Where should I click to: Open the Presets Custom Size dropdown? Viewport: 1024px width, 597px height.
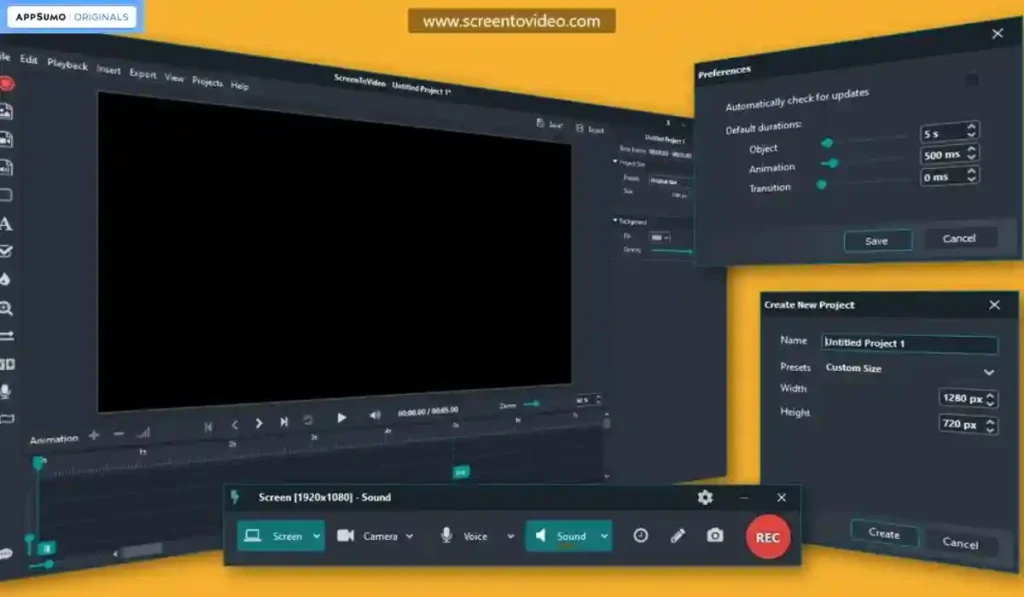pyautogui.click(x=909, y=370)
